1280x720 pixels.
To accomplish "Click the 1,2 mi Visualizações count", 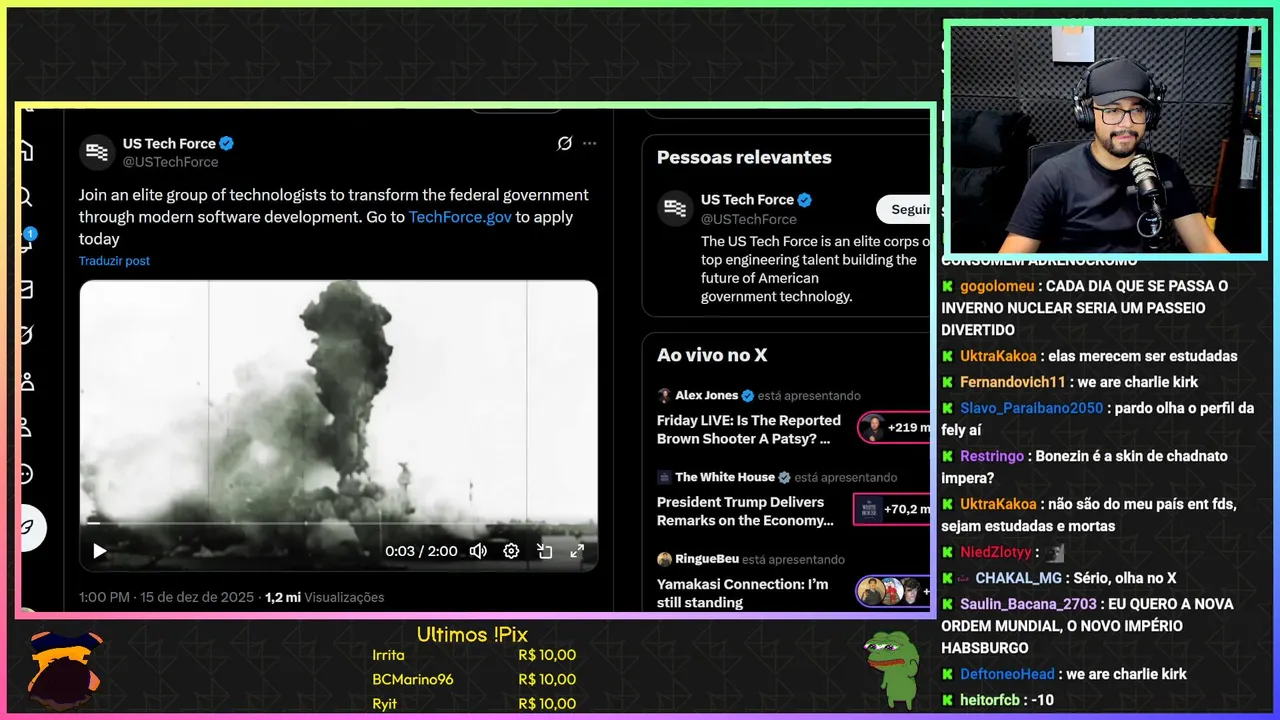I will 325,597.
